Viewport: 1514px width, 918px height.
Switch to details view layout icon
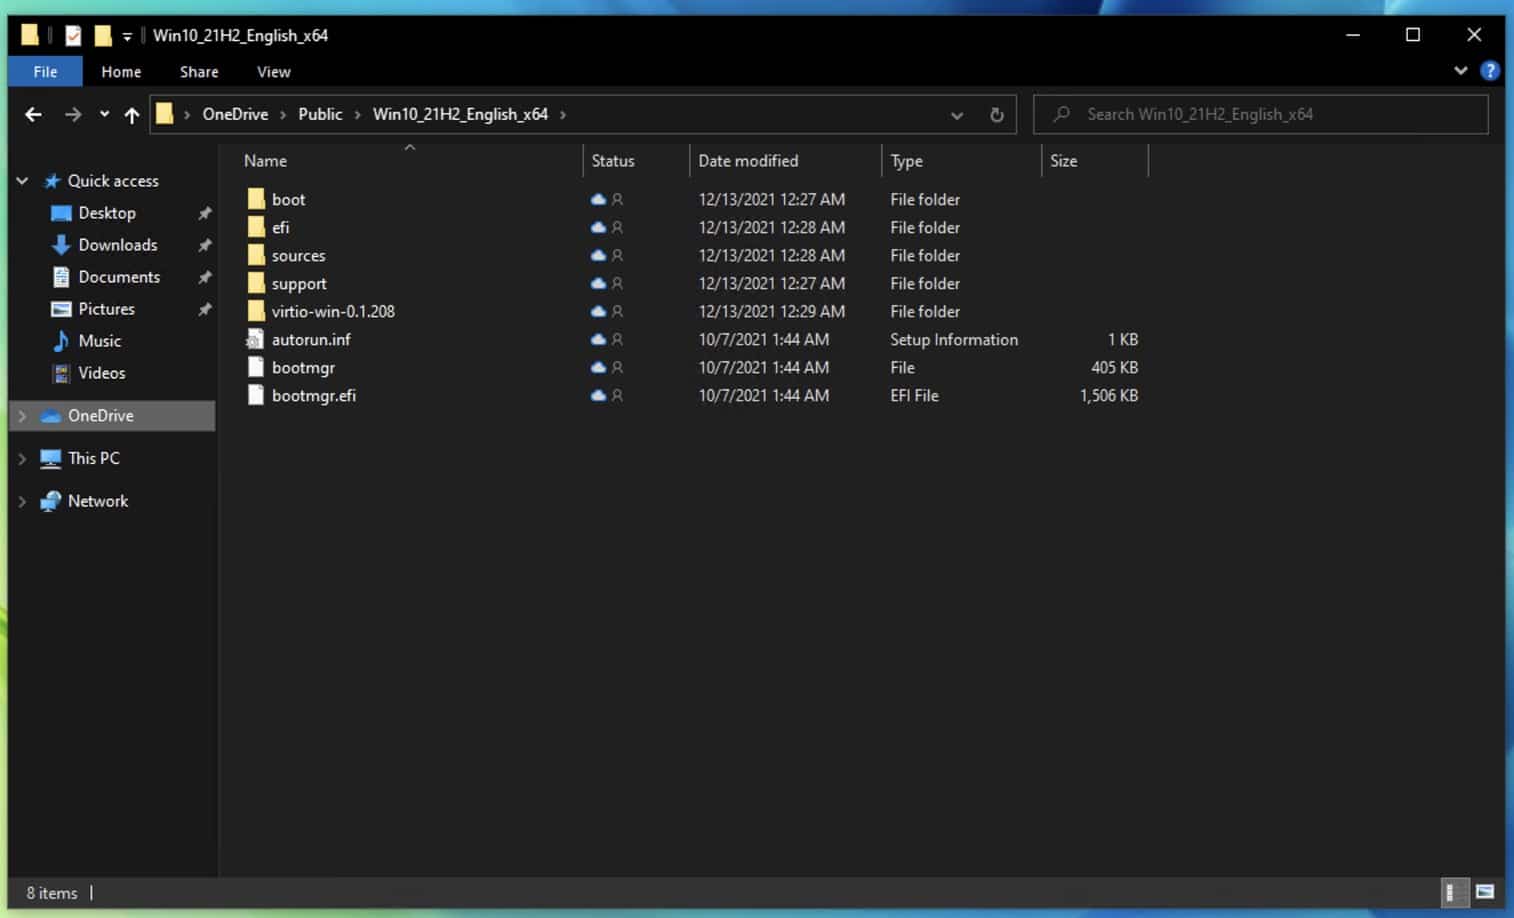tap(1454, 891)
